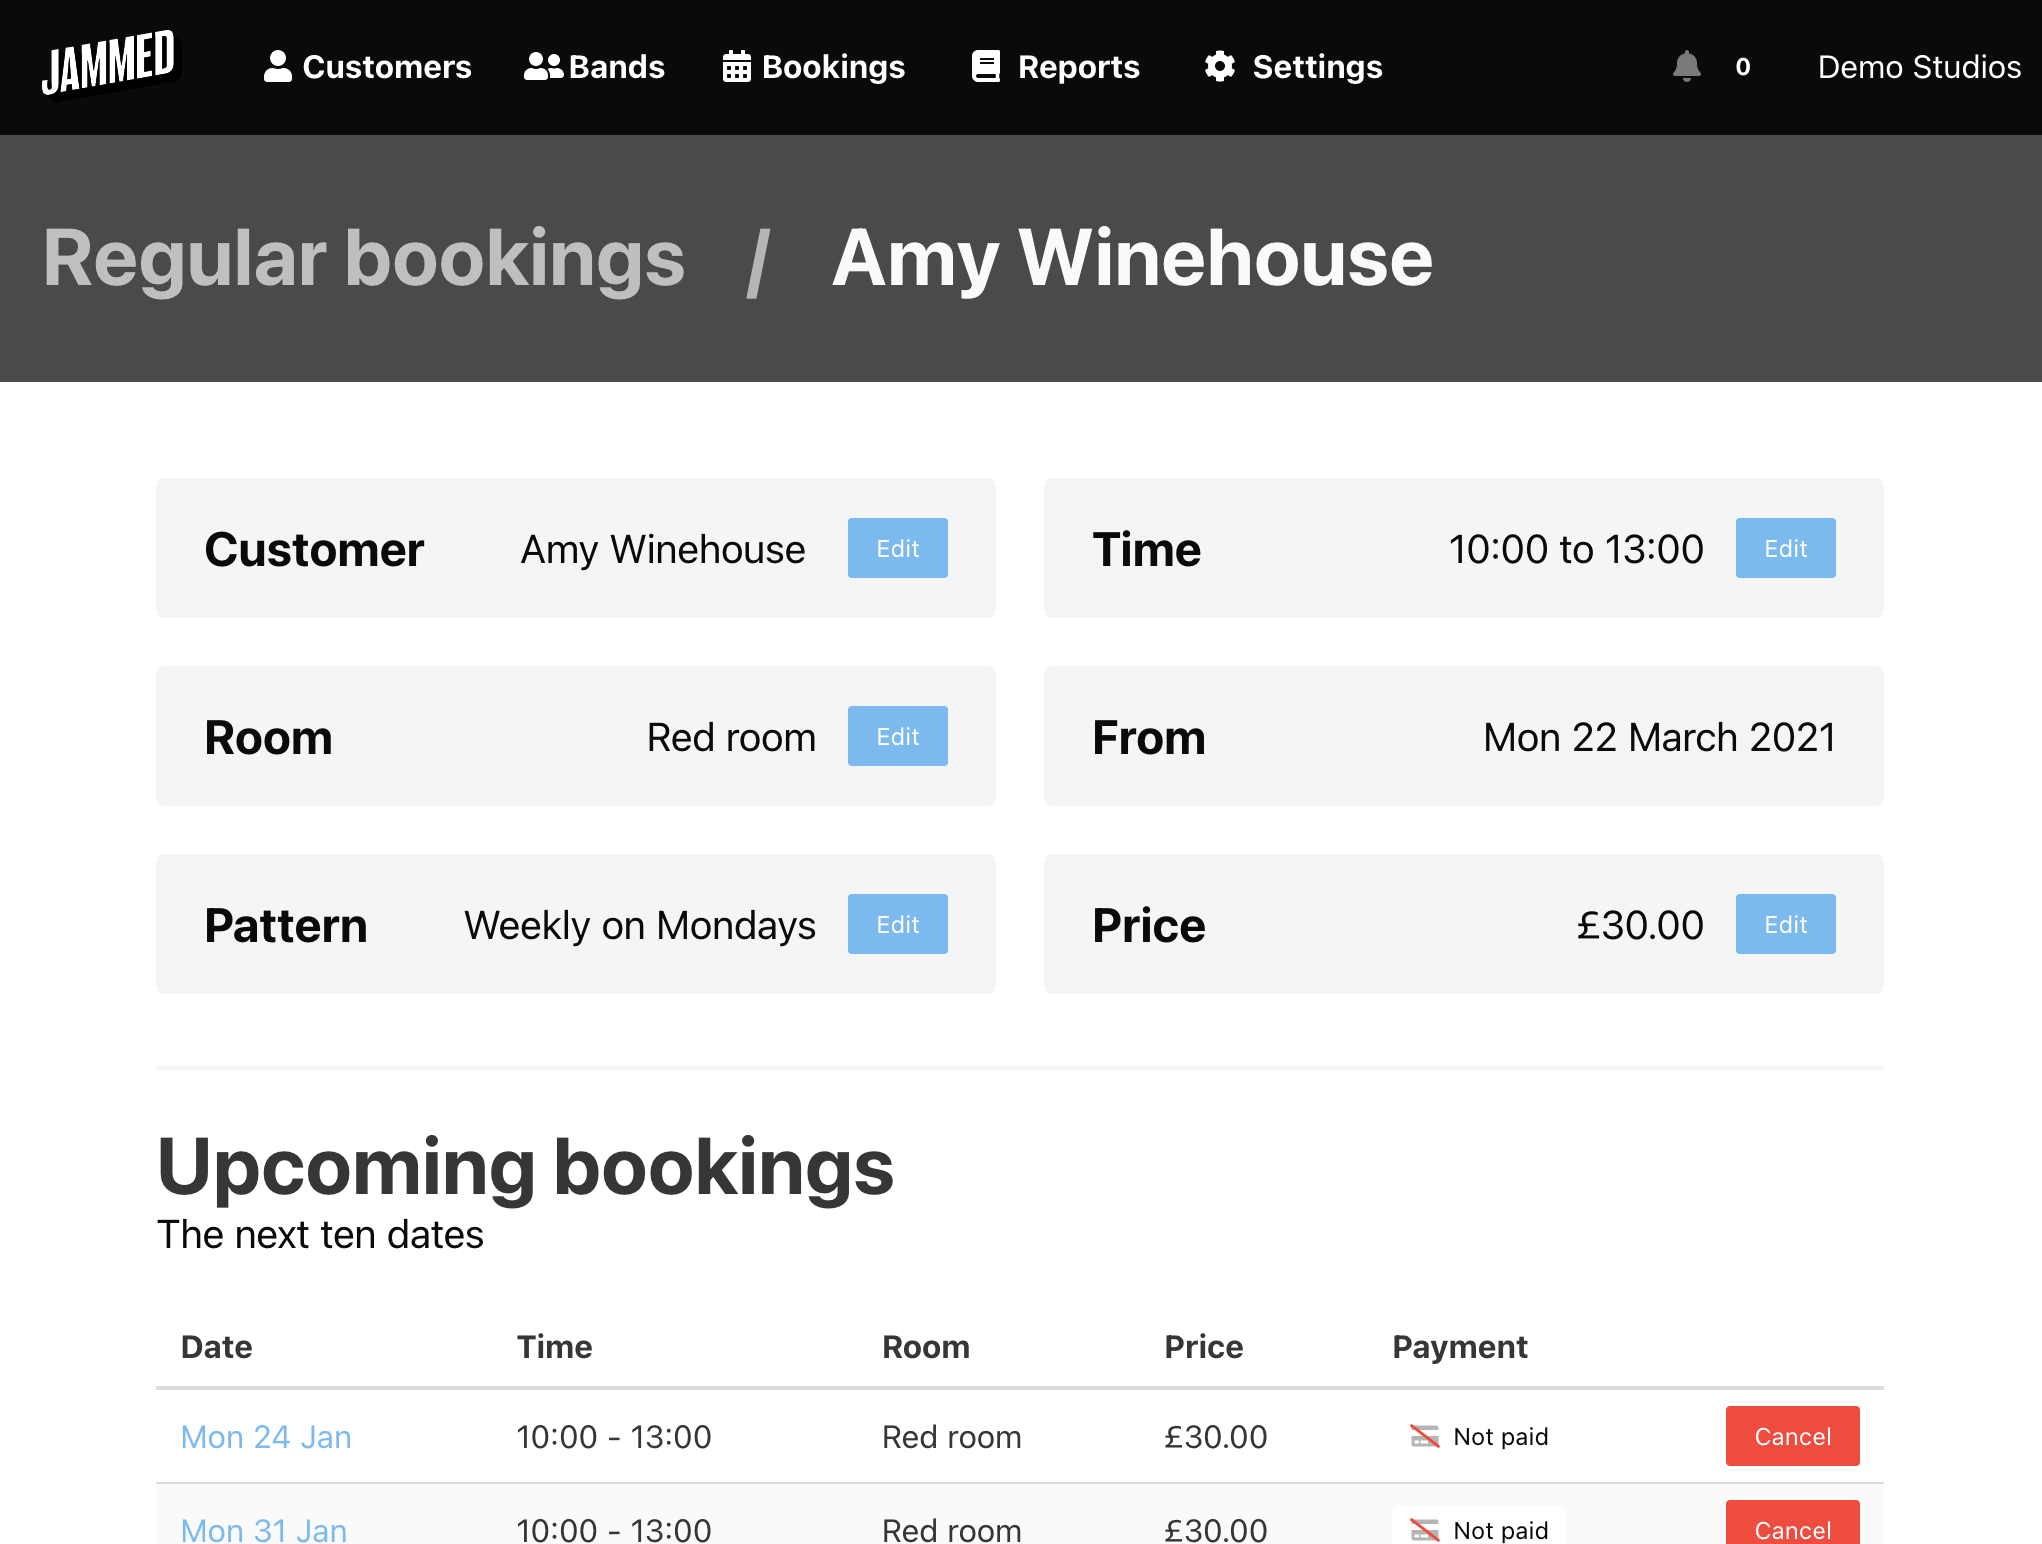This screenshot has width=2042, height=1544.
Task: Edit the Red room assignment
Action: click(897, 735)
